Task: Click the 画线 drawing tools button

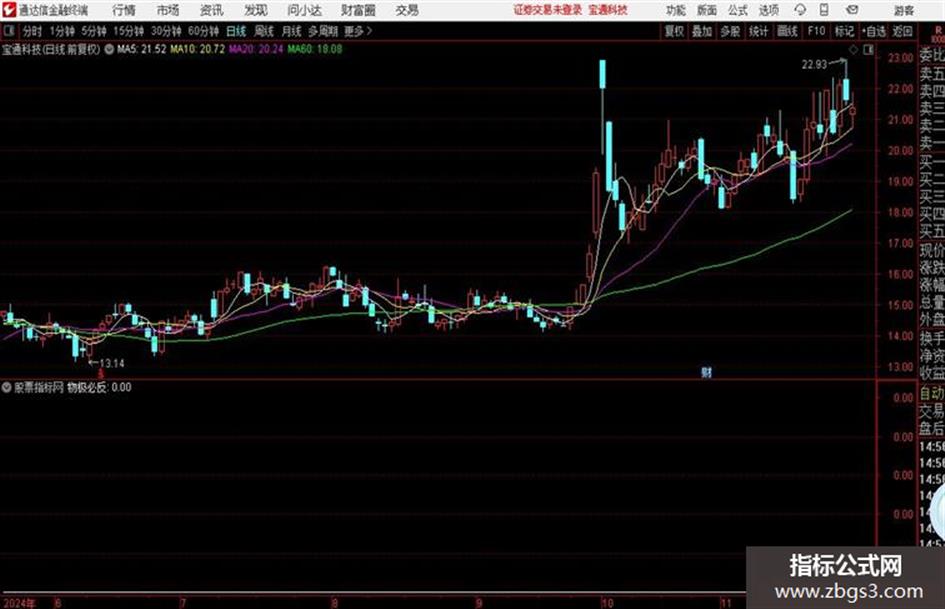Action: [x=788, y=31]
